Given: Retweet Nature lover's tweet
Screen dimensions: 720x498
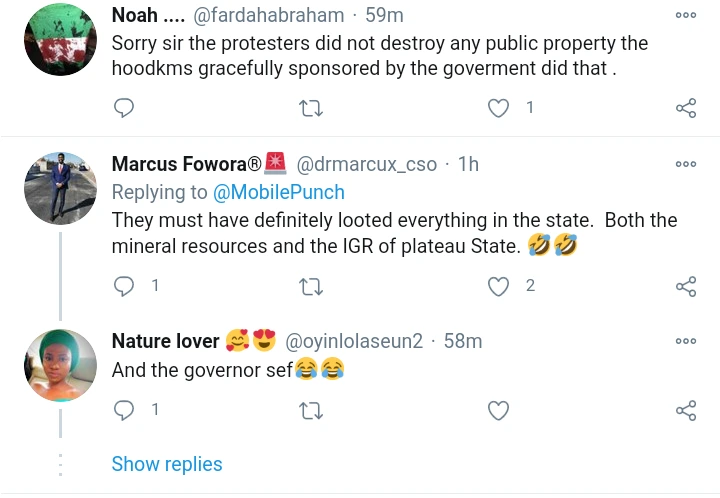Looking at the screenshot, I should point(311,410).
